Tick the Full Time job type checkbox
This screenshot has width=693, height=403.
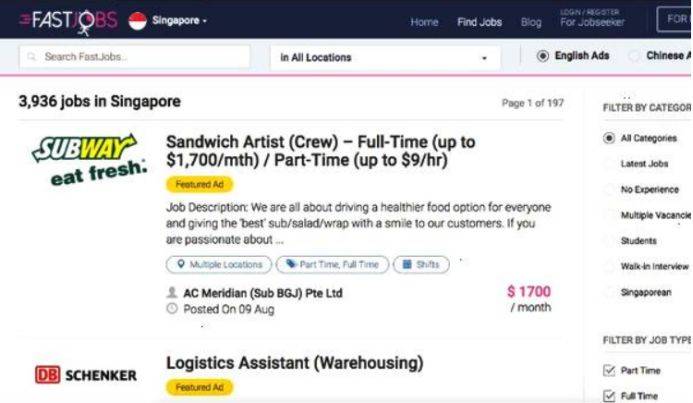(x=609, y=396)
